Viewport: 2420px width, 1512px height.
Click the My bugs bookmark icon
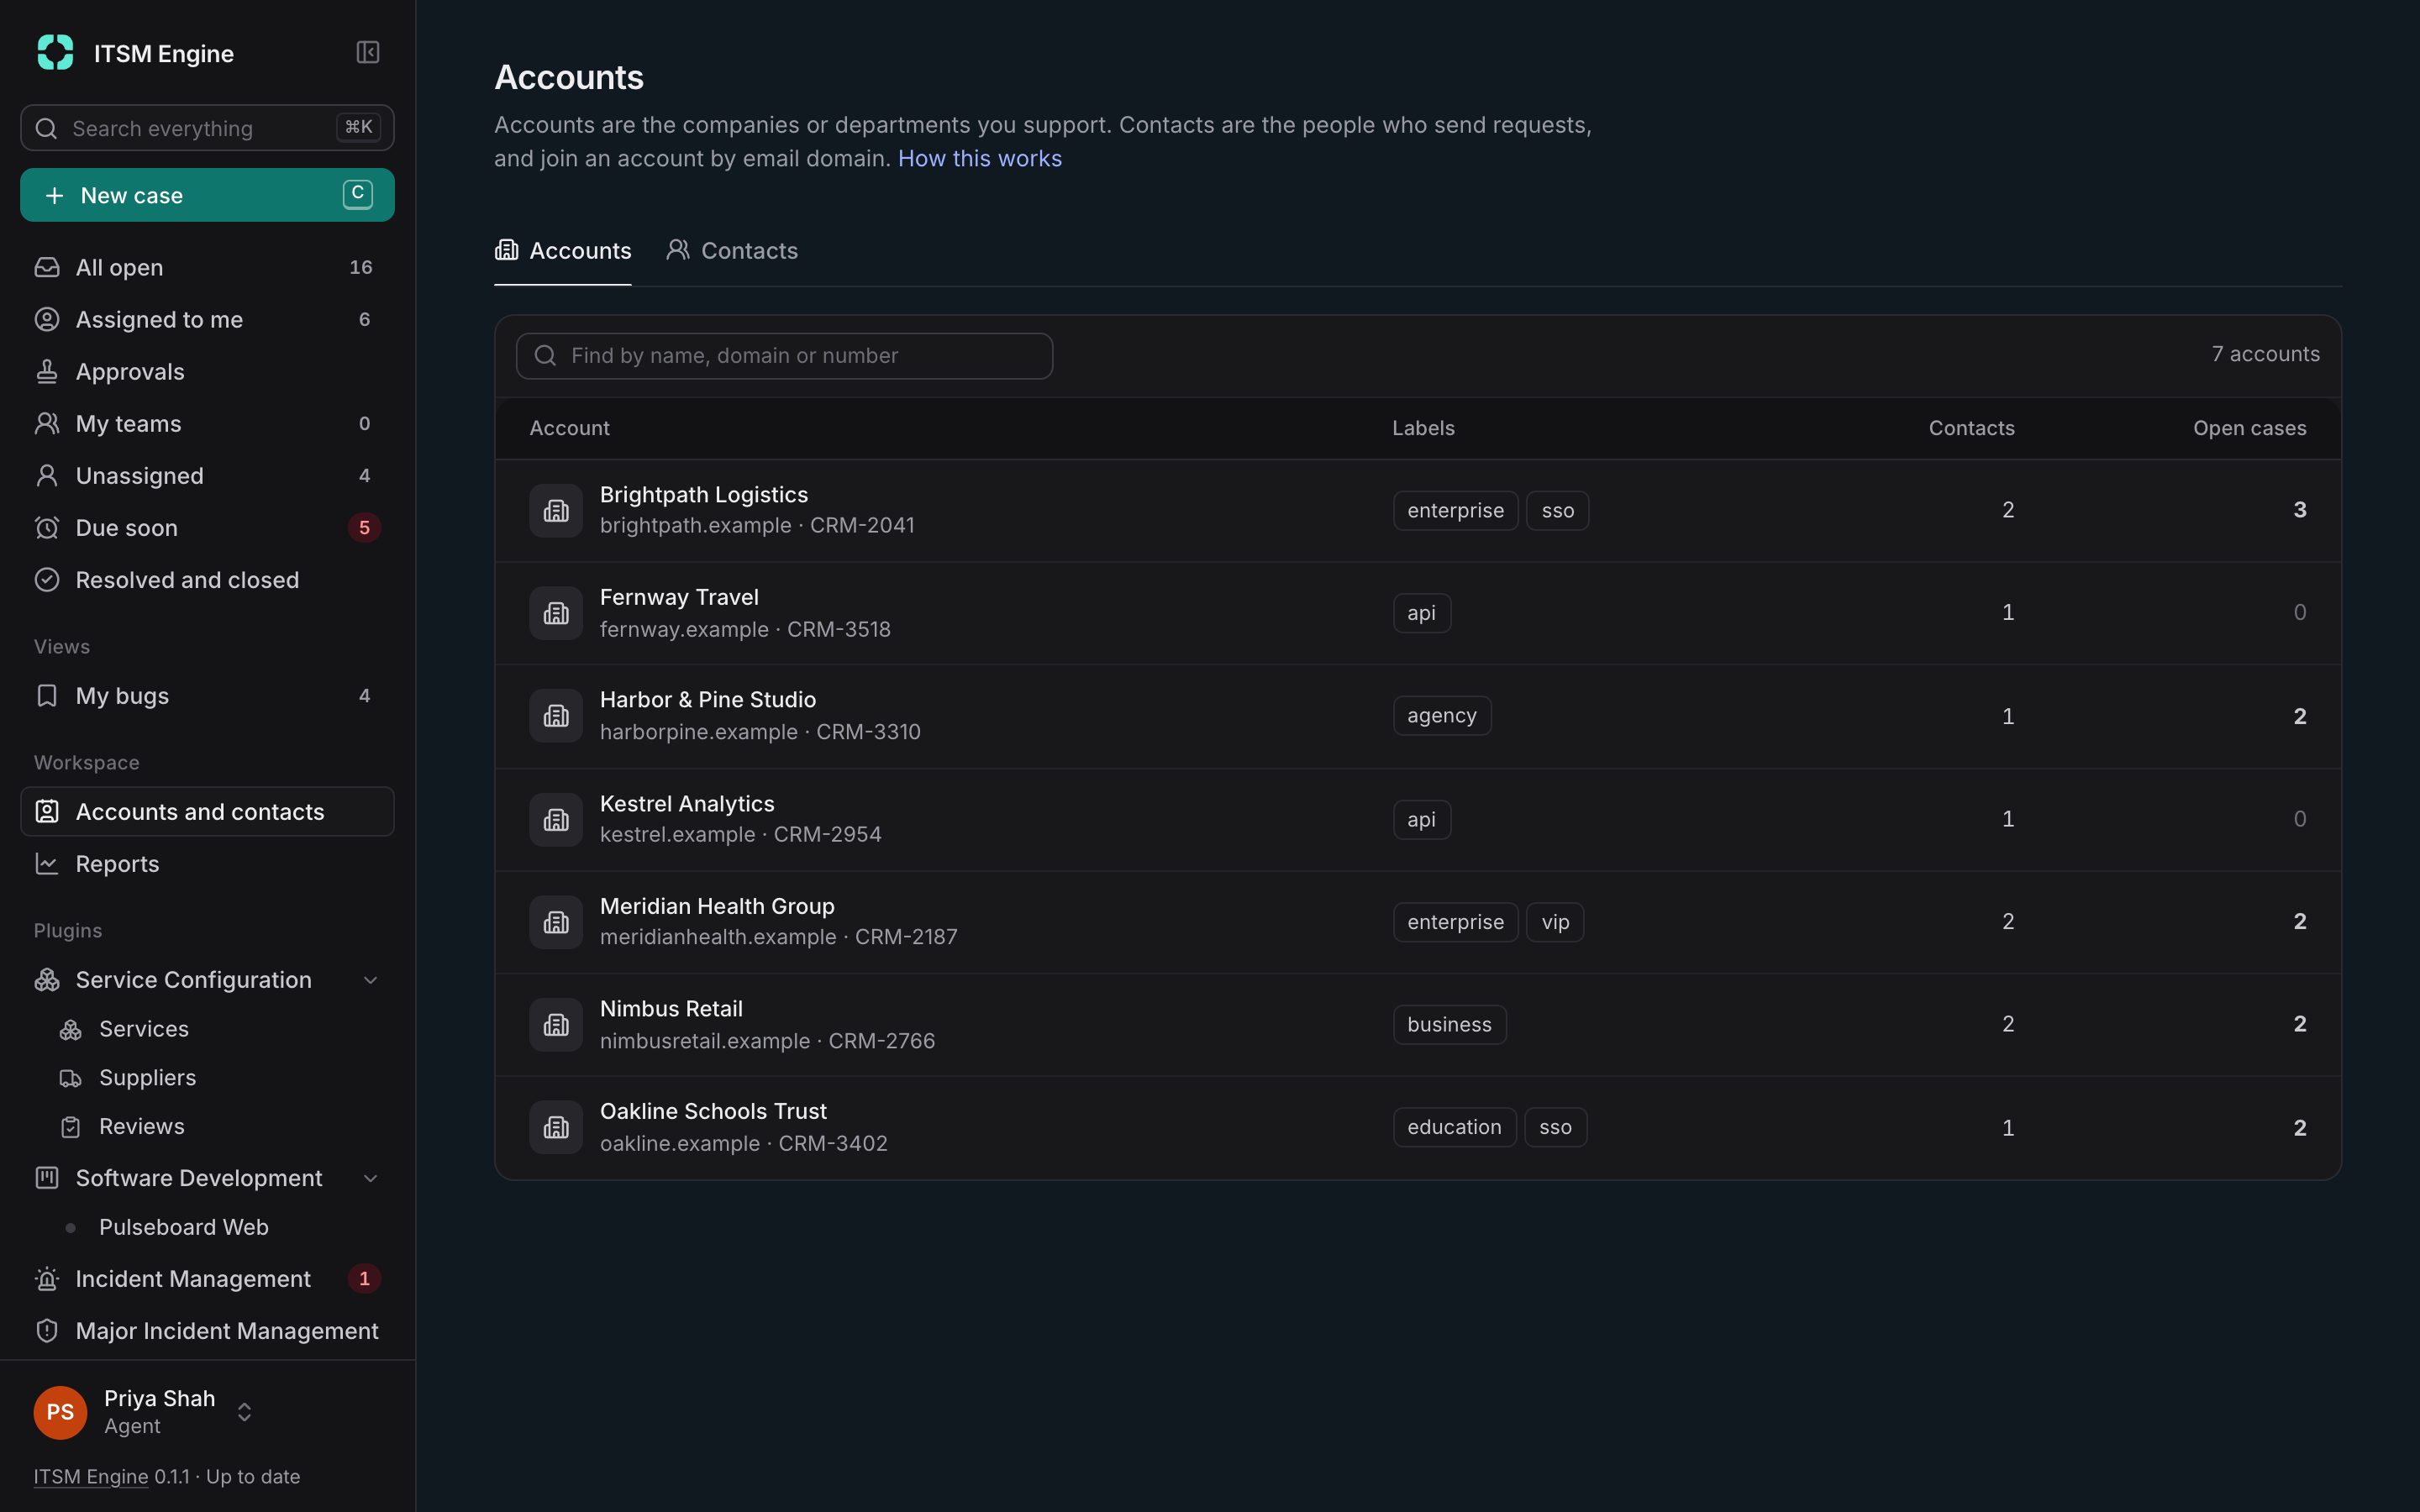pos(47,695)
